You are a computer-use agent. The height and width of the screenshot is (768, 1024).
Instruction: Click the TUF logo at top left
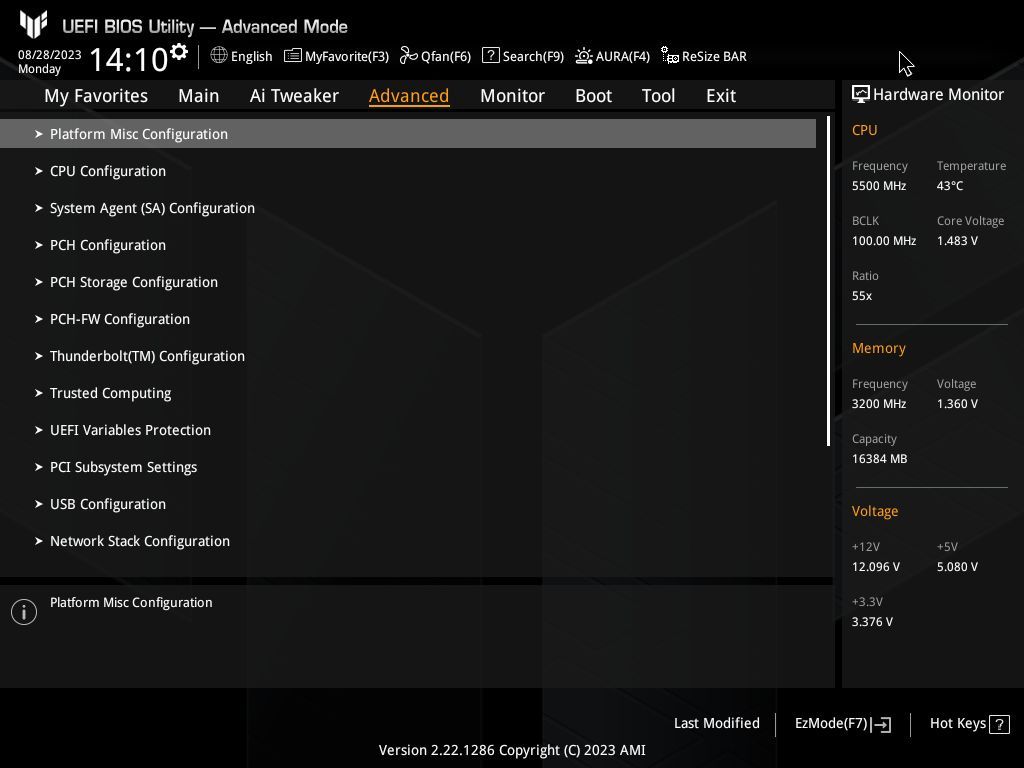pyautogui.click(x=33, y=25)
